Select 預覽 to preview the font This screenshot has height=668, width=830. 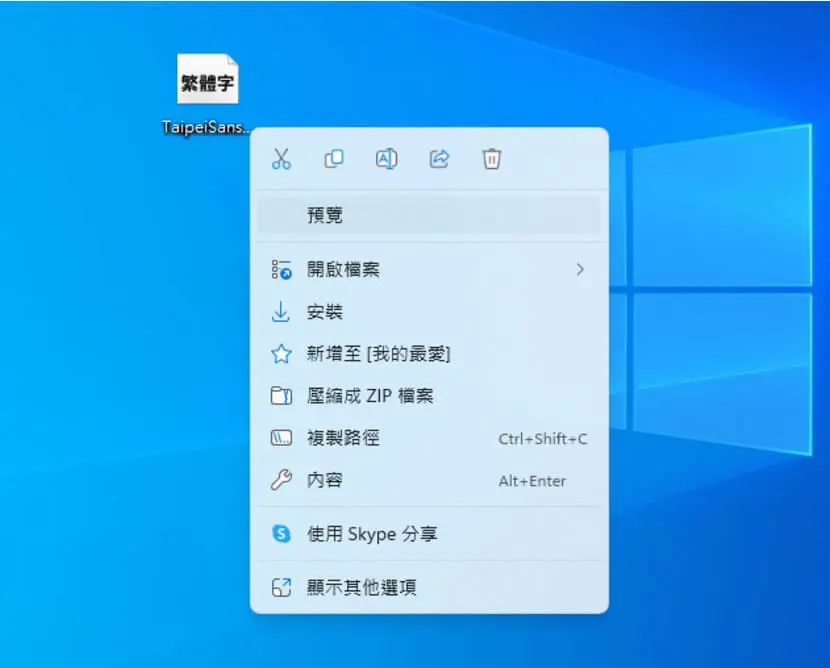(x=429, y=215)
